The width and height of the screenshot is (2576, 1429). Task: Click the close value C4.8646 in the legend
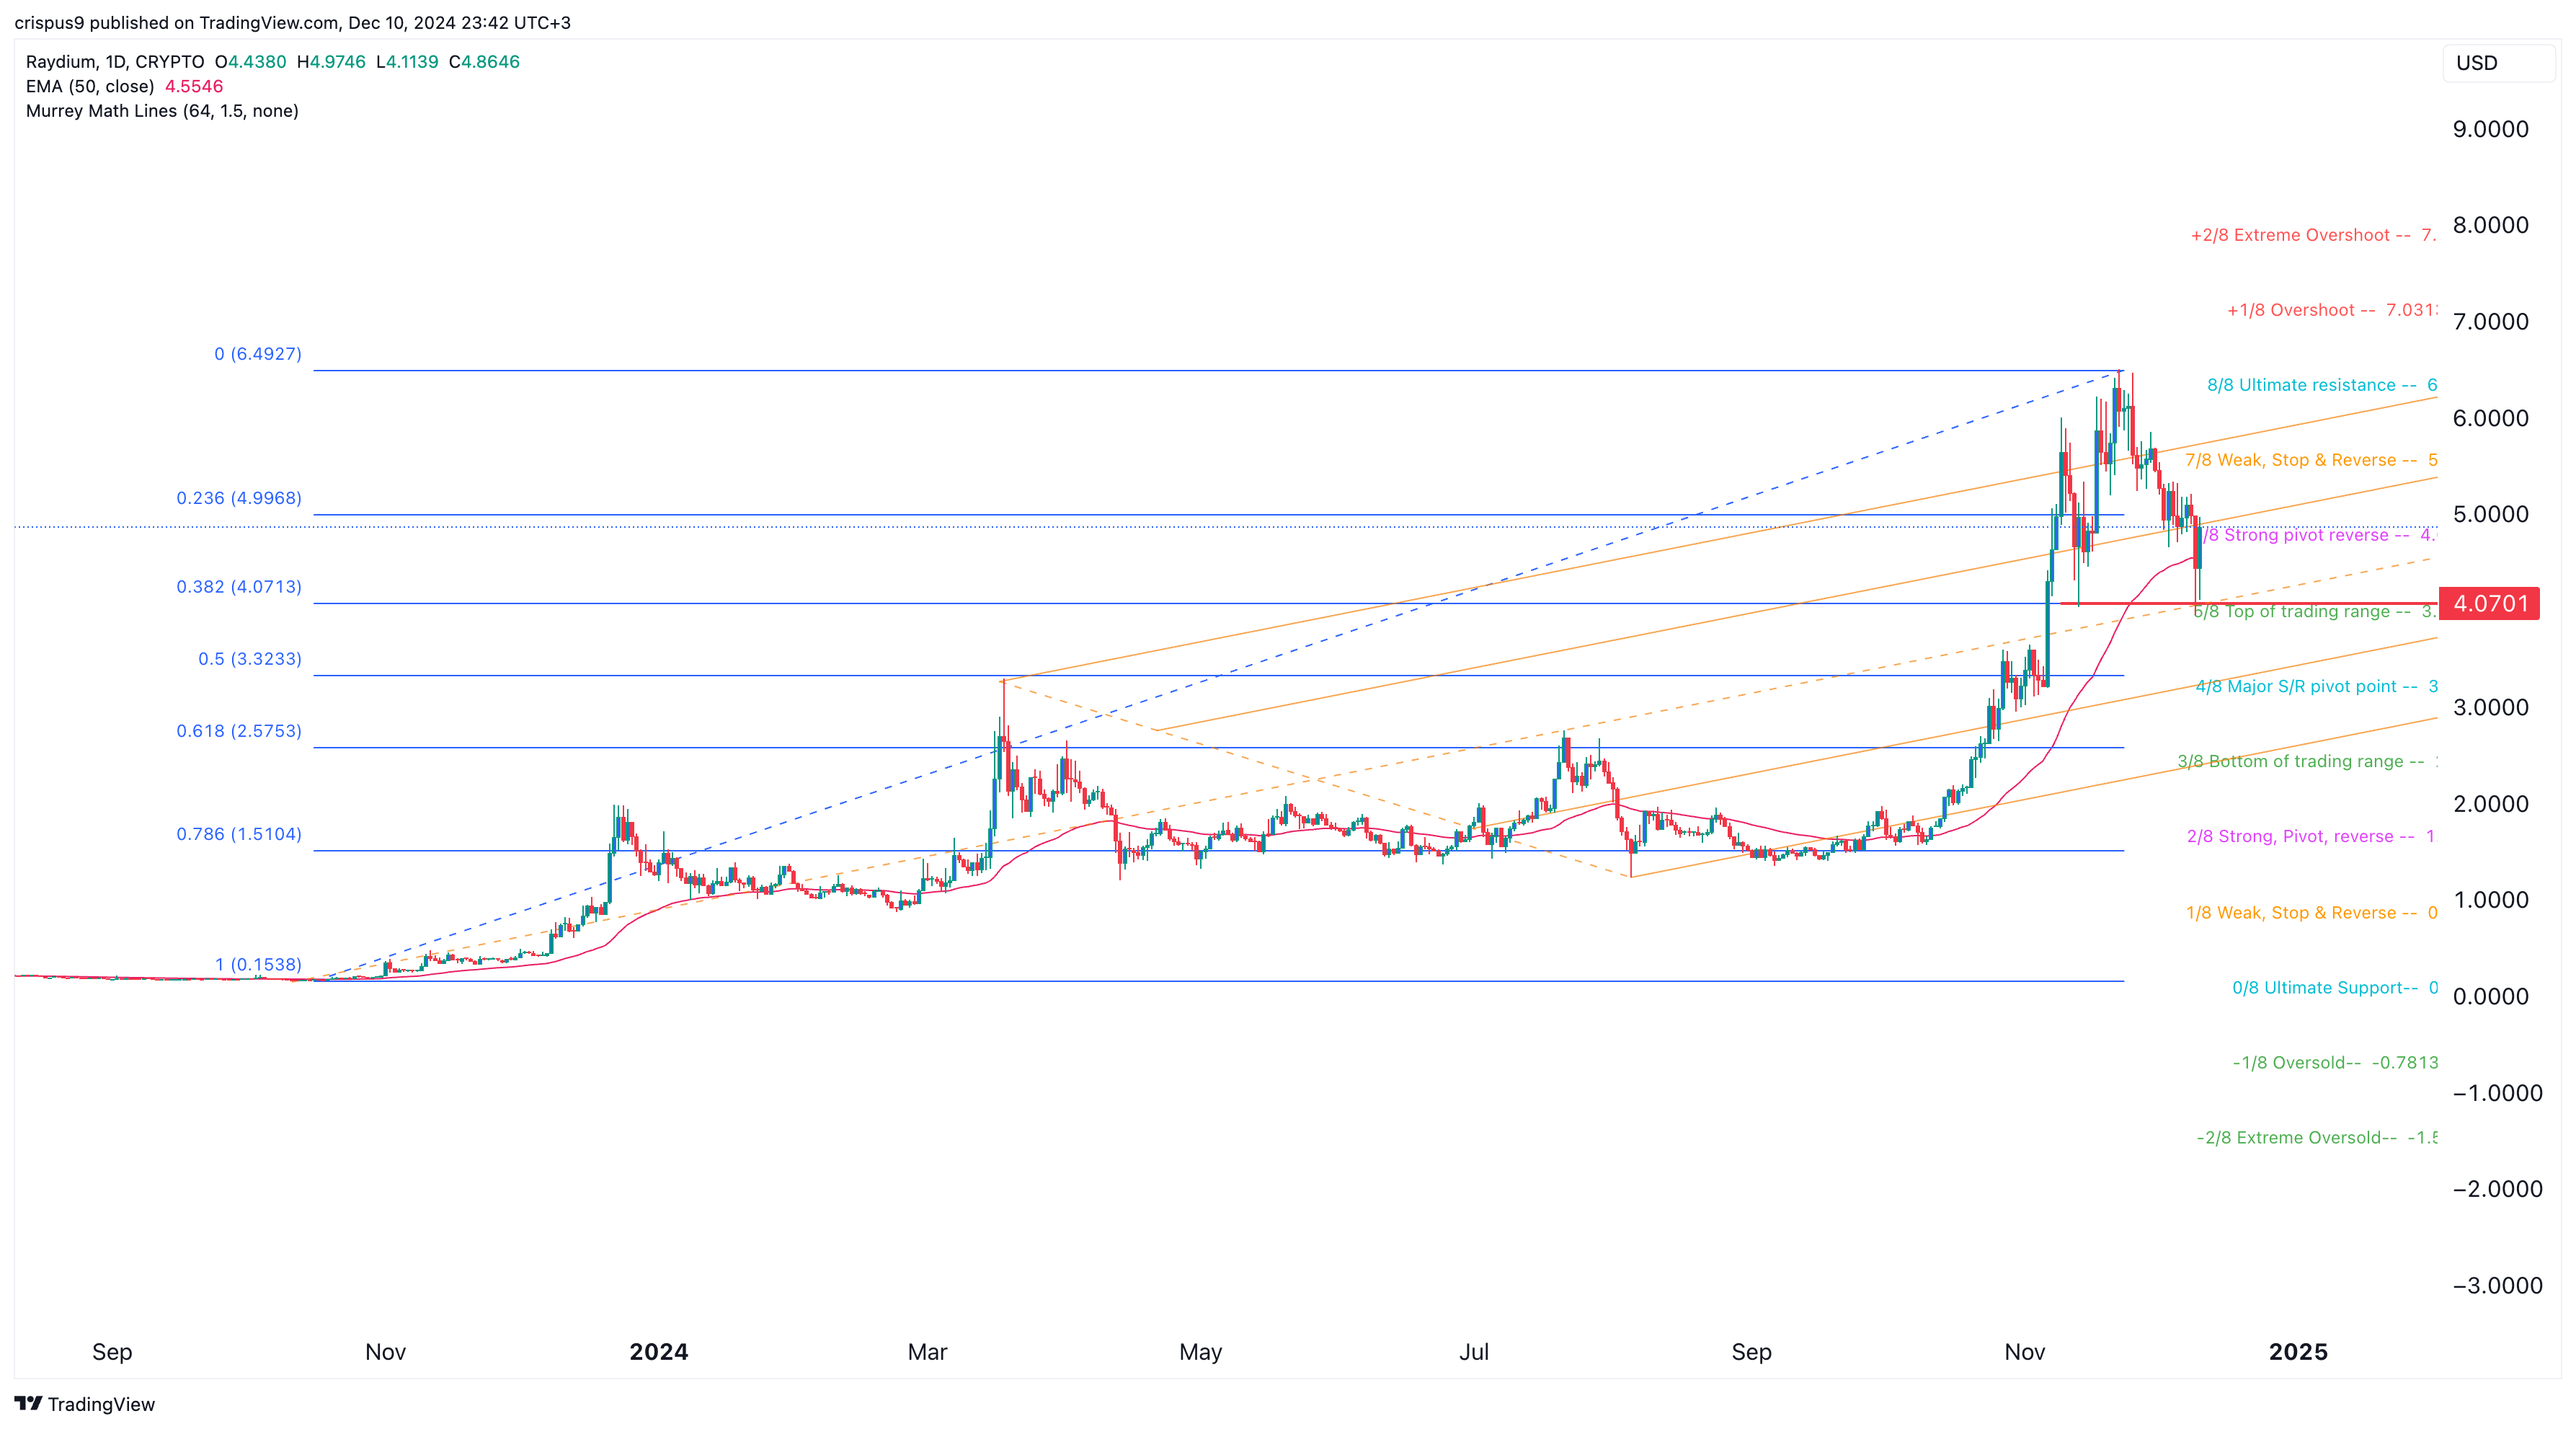pos(485,62)
